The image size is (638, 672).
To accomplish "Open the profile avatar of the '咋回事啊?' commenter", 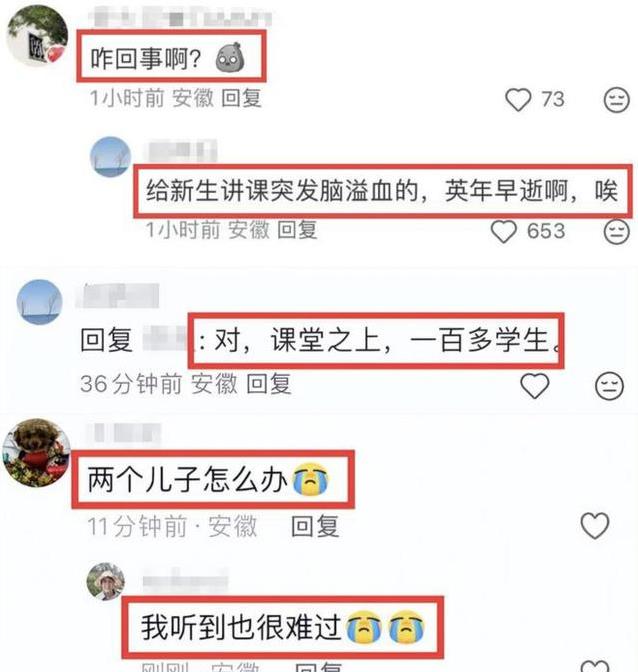I will (x=38, y=36).
